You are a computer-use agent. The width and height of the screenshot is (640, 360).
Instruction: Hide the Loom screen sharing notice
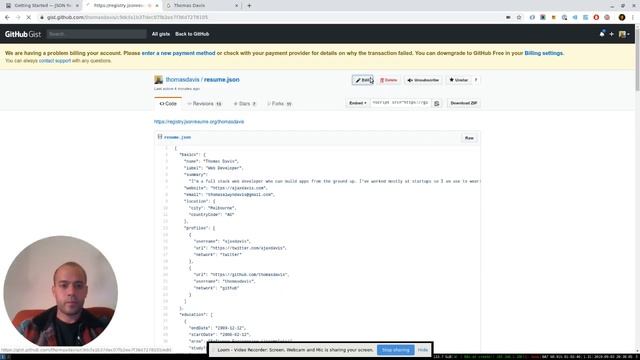[423, 350]
